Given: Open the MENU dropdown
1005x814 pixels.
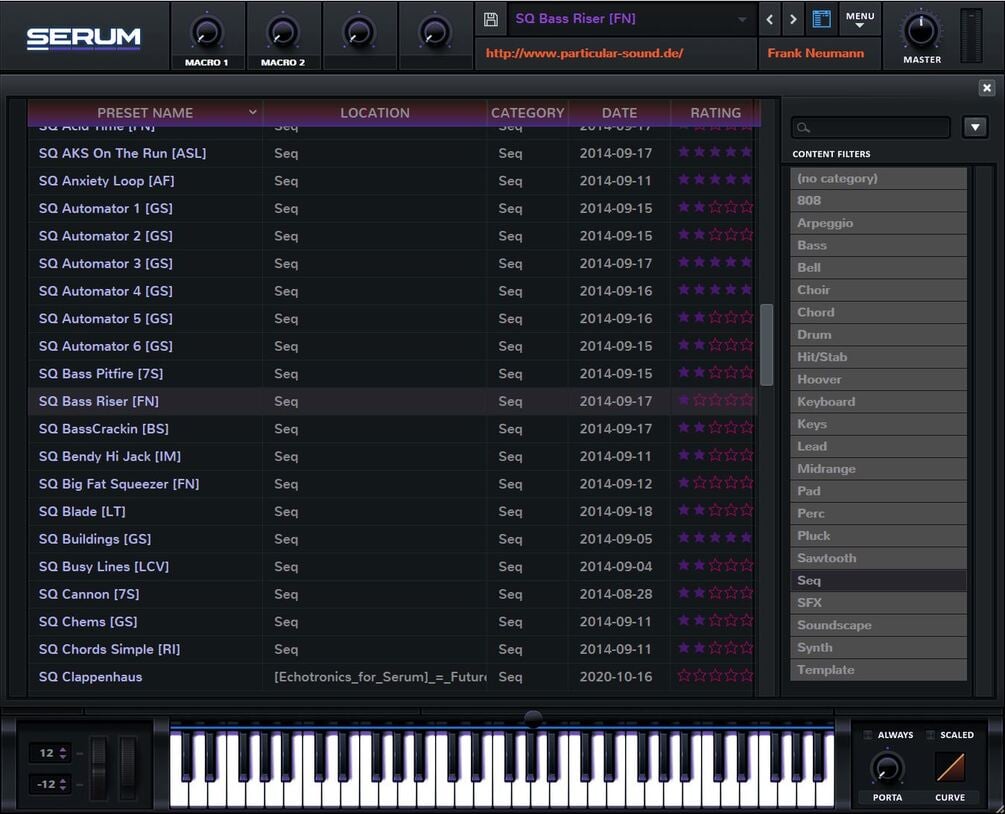Looking at the screenshot, I should tap(860, 19).
